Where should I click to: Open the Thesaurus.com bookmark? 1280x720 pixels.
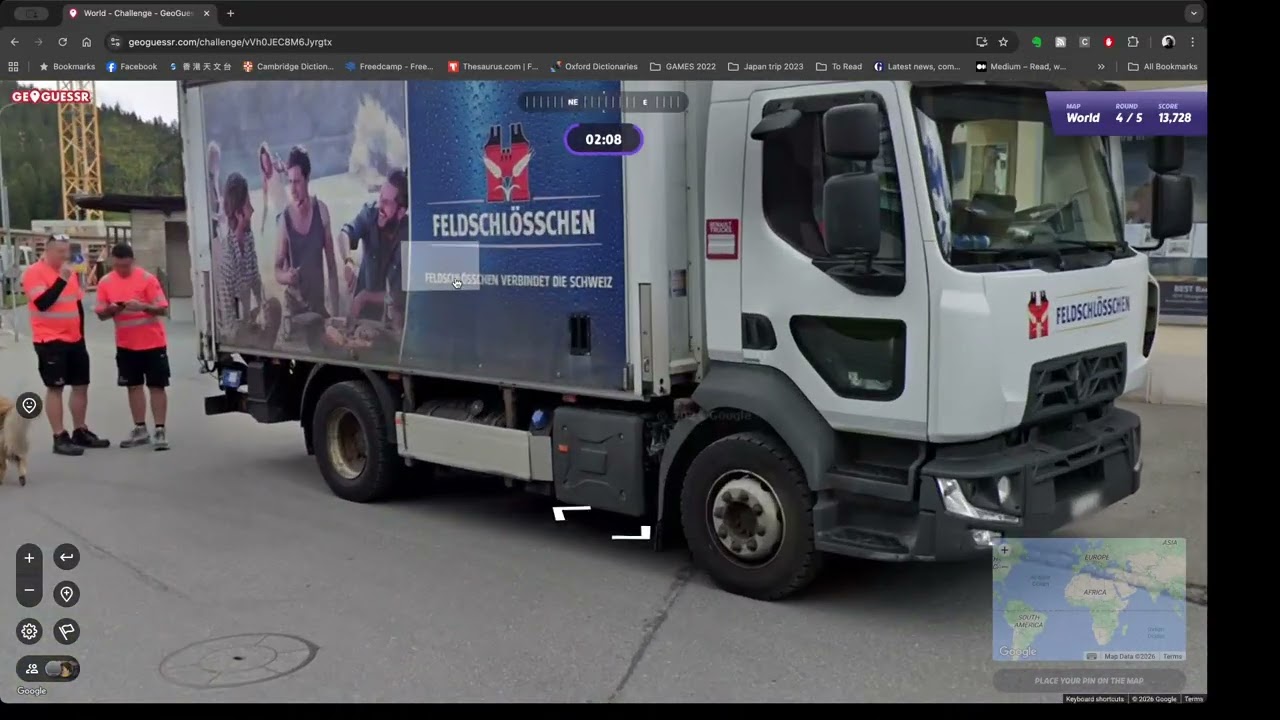tap(493, 66)
